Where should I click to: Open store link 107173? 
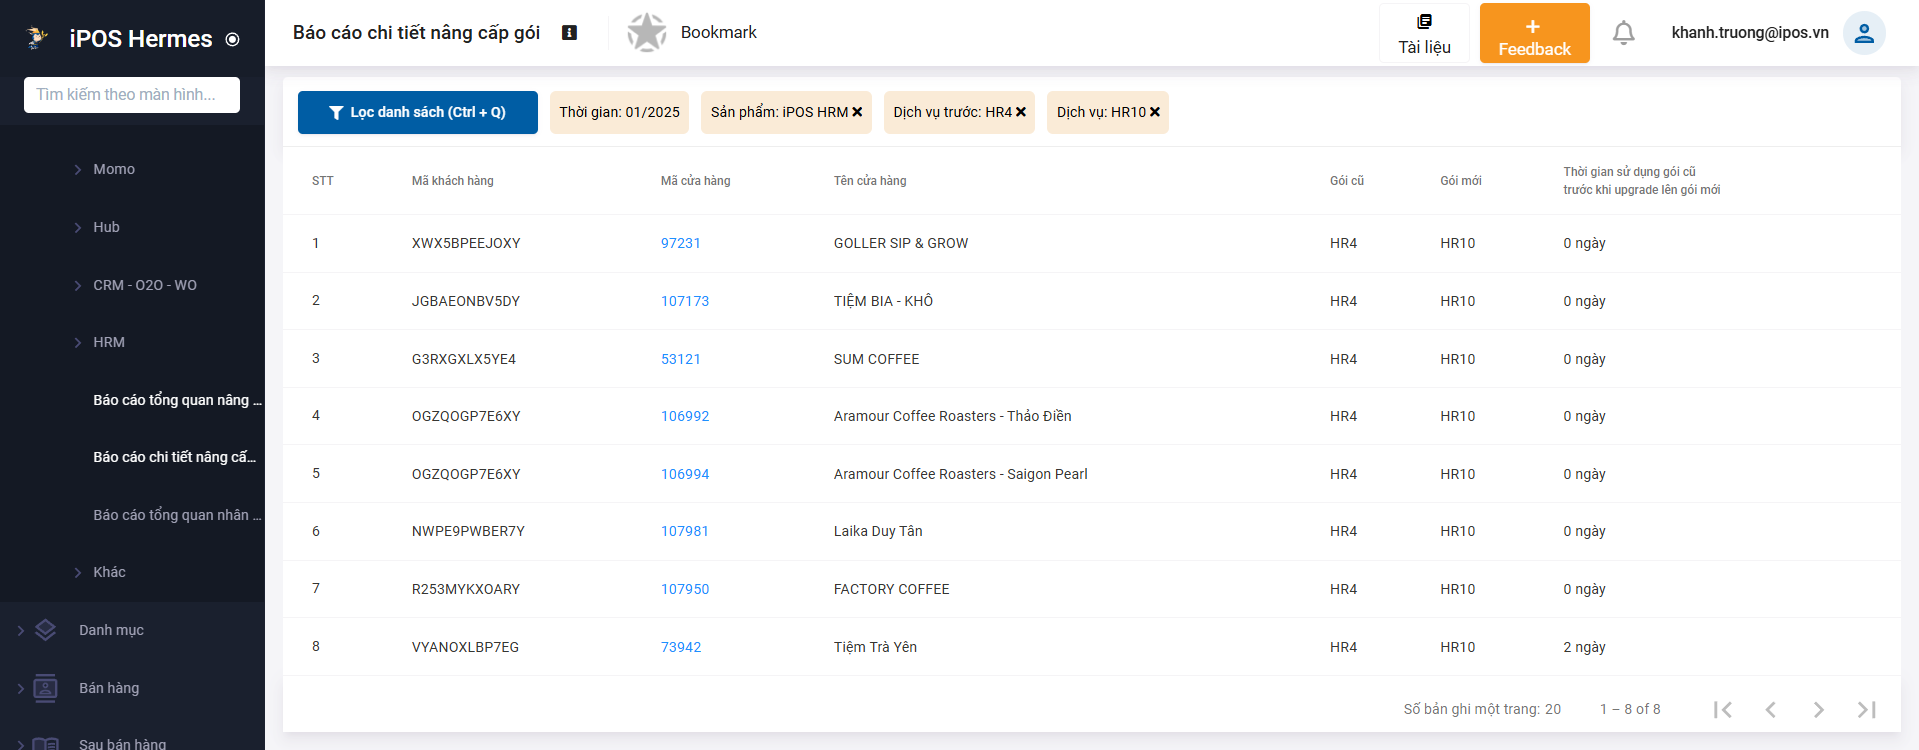(x=685, y=301)
